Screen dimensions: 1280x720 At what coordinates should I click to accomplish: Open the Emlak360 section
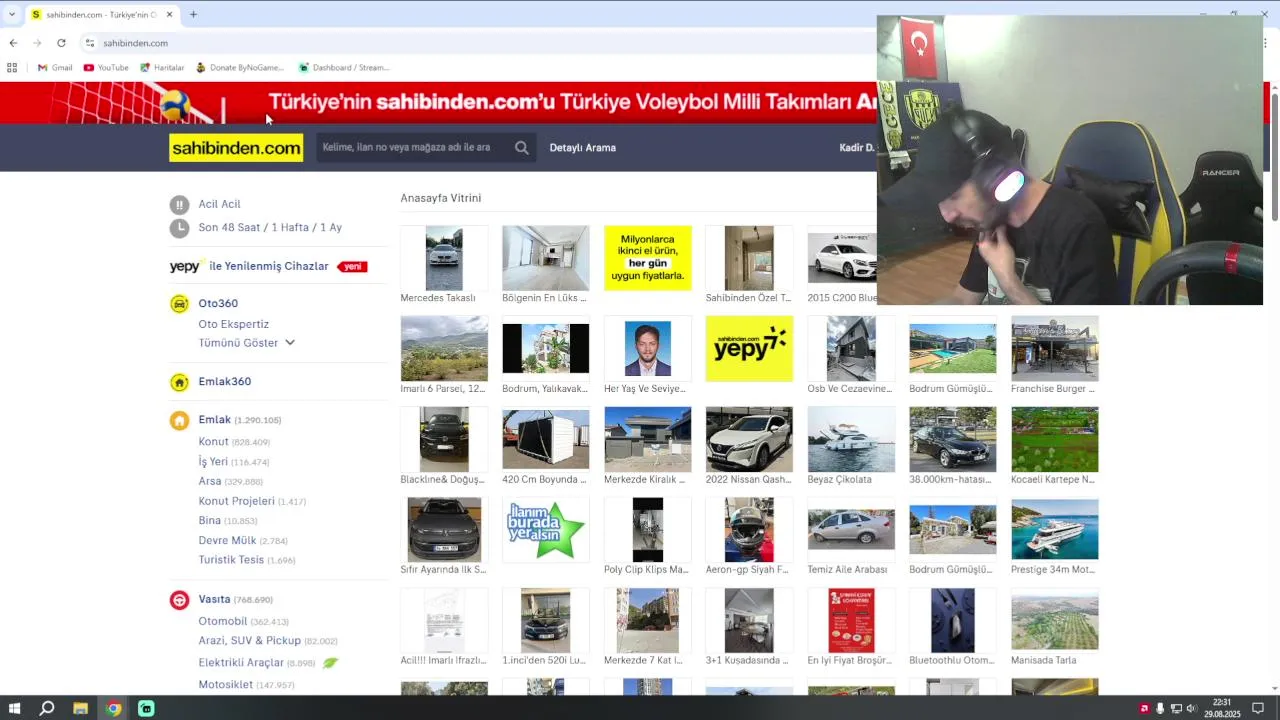click(x=224, y=382)
